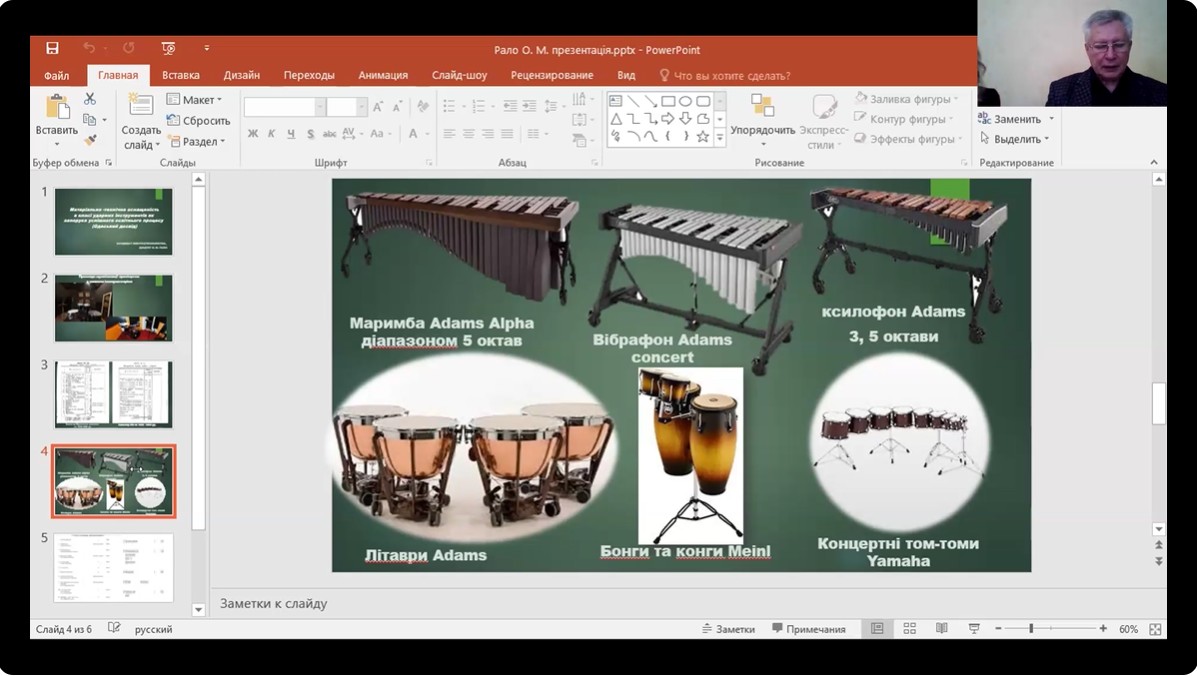Switch to slide sorter view in status bar

909,629
